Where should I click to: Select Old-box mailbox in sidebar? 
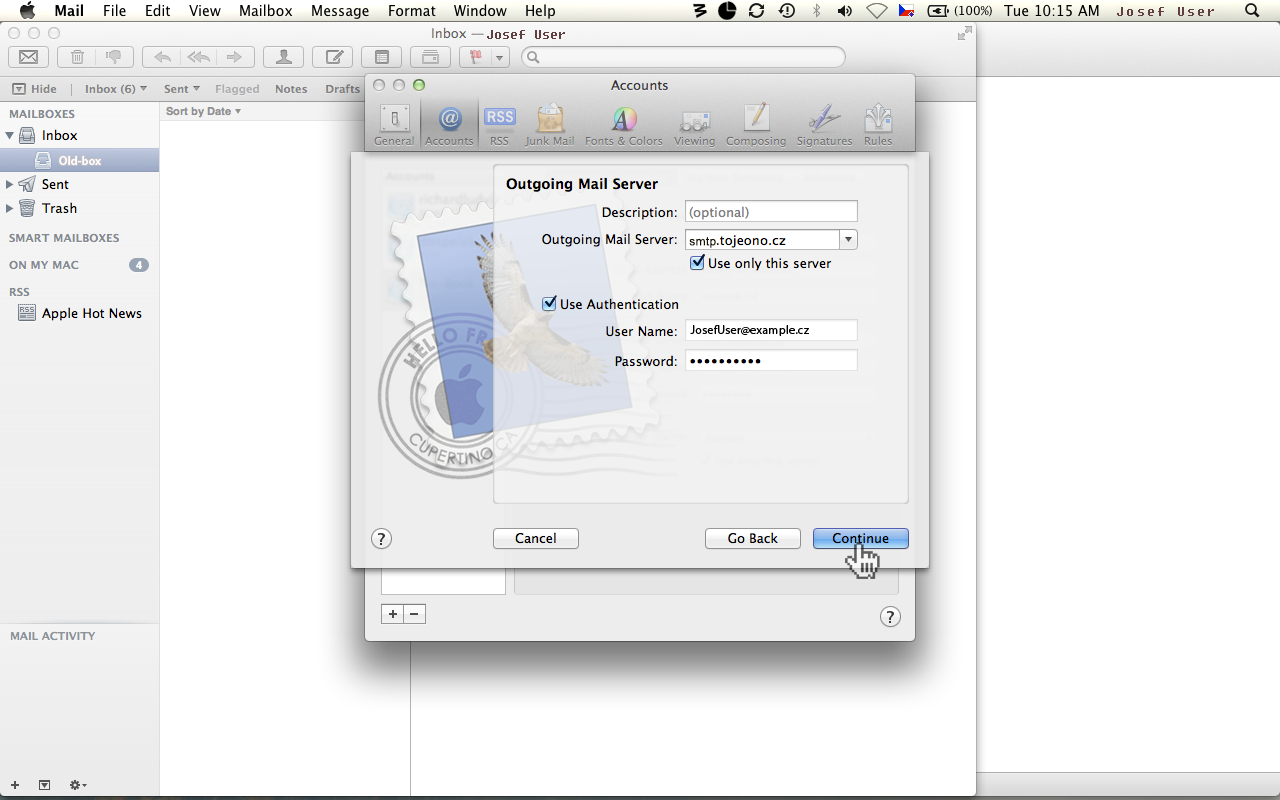coord(79,160)
